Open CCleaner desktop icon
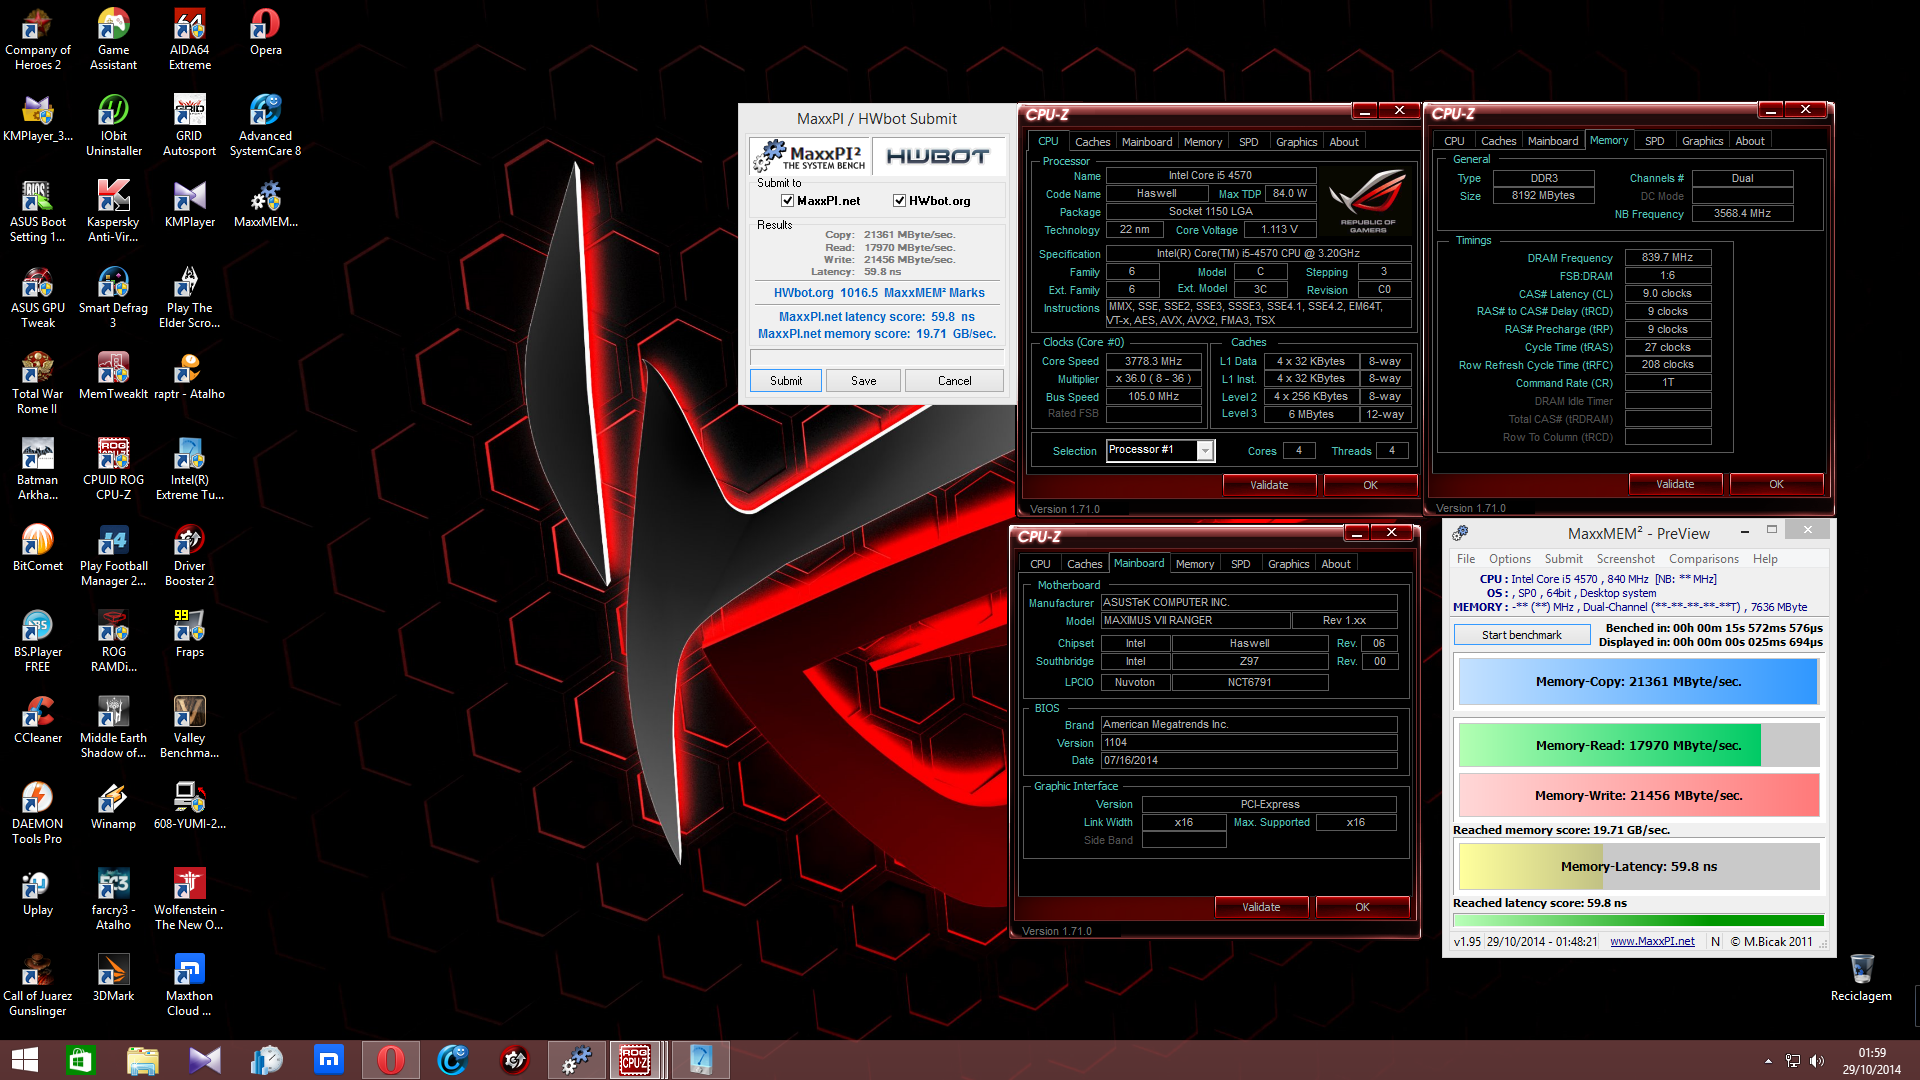 pos(38,721)
